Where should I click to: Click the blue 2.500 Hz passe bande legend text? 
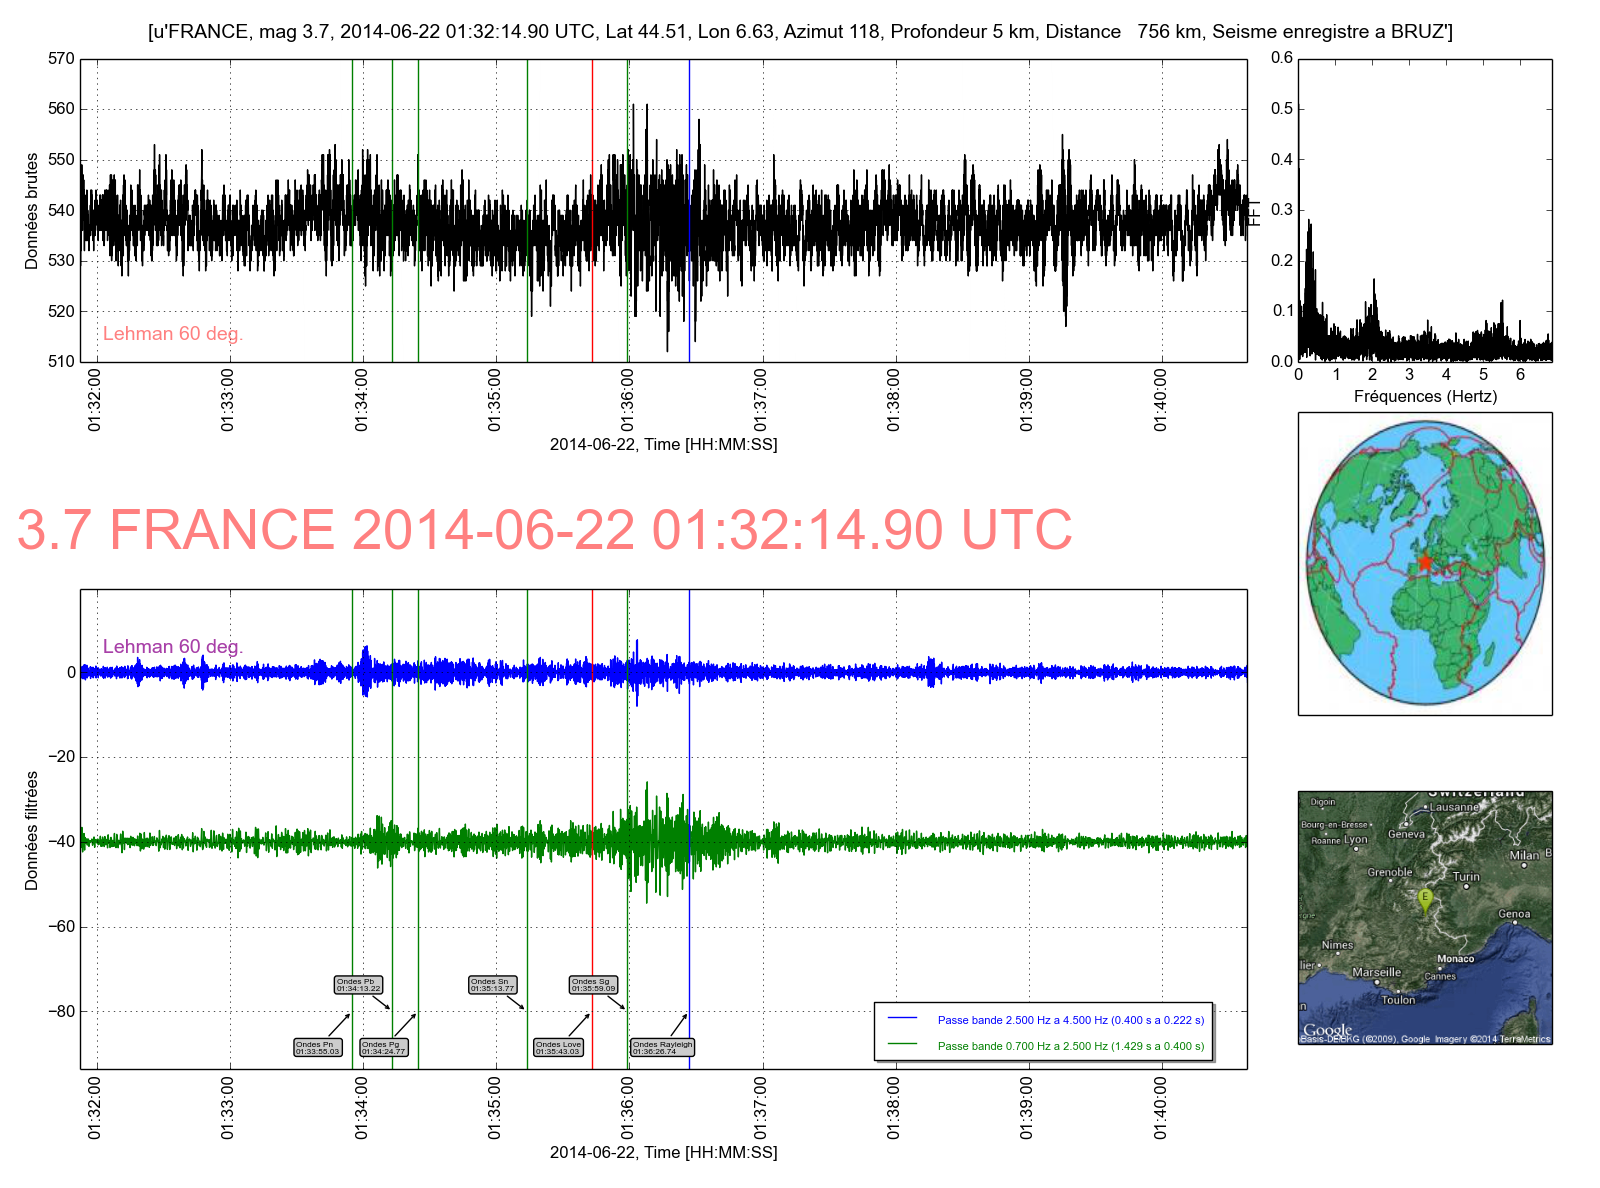point(1070,1020)
